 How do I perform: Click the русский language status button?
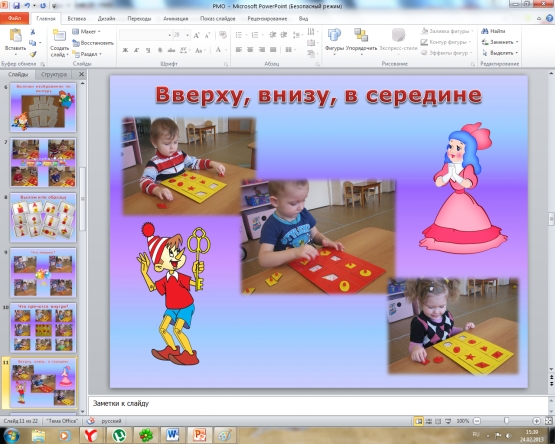pyautogui.click(x=111, y=421)
